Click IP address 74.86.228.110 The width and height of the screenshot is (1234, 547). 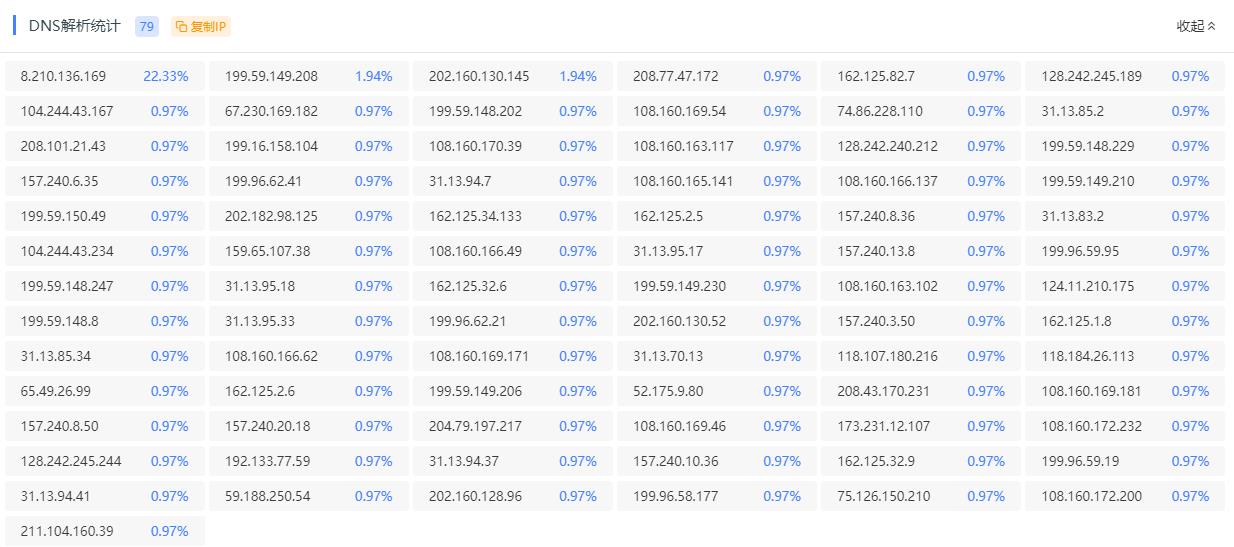[880, 111]
